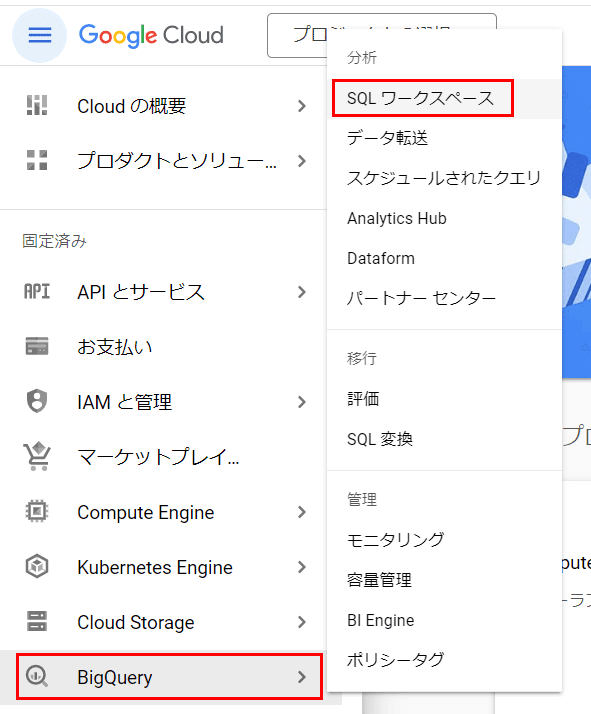Click the マーケットプレイス cart icon

tap(37, 456)
